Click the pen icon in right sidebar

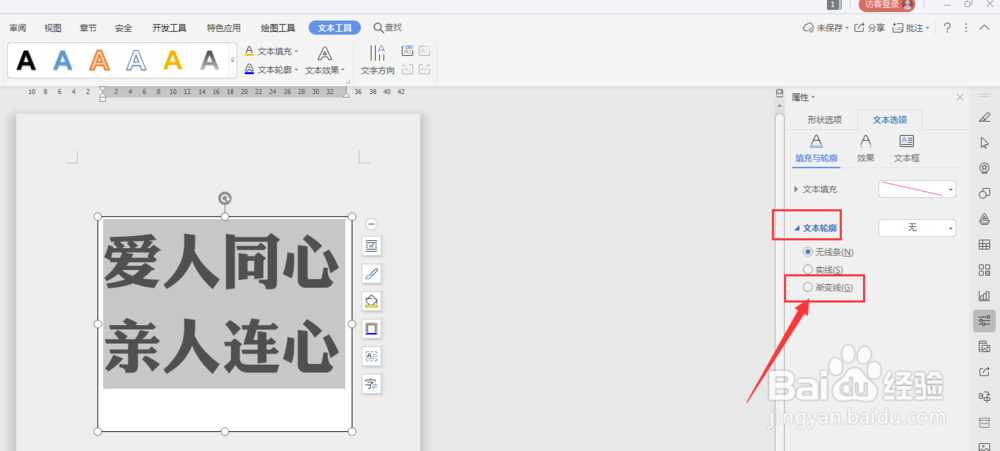[984, 117]
